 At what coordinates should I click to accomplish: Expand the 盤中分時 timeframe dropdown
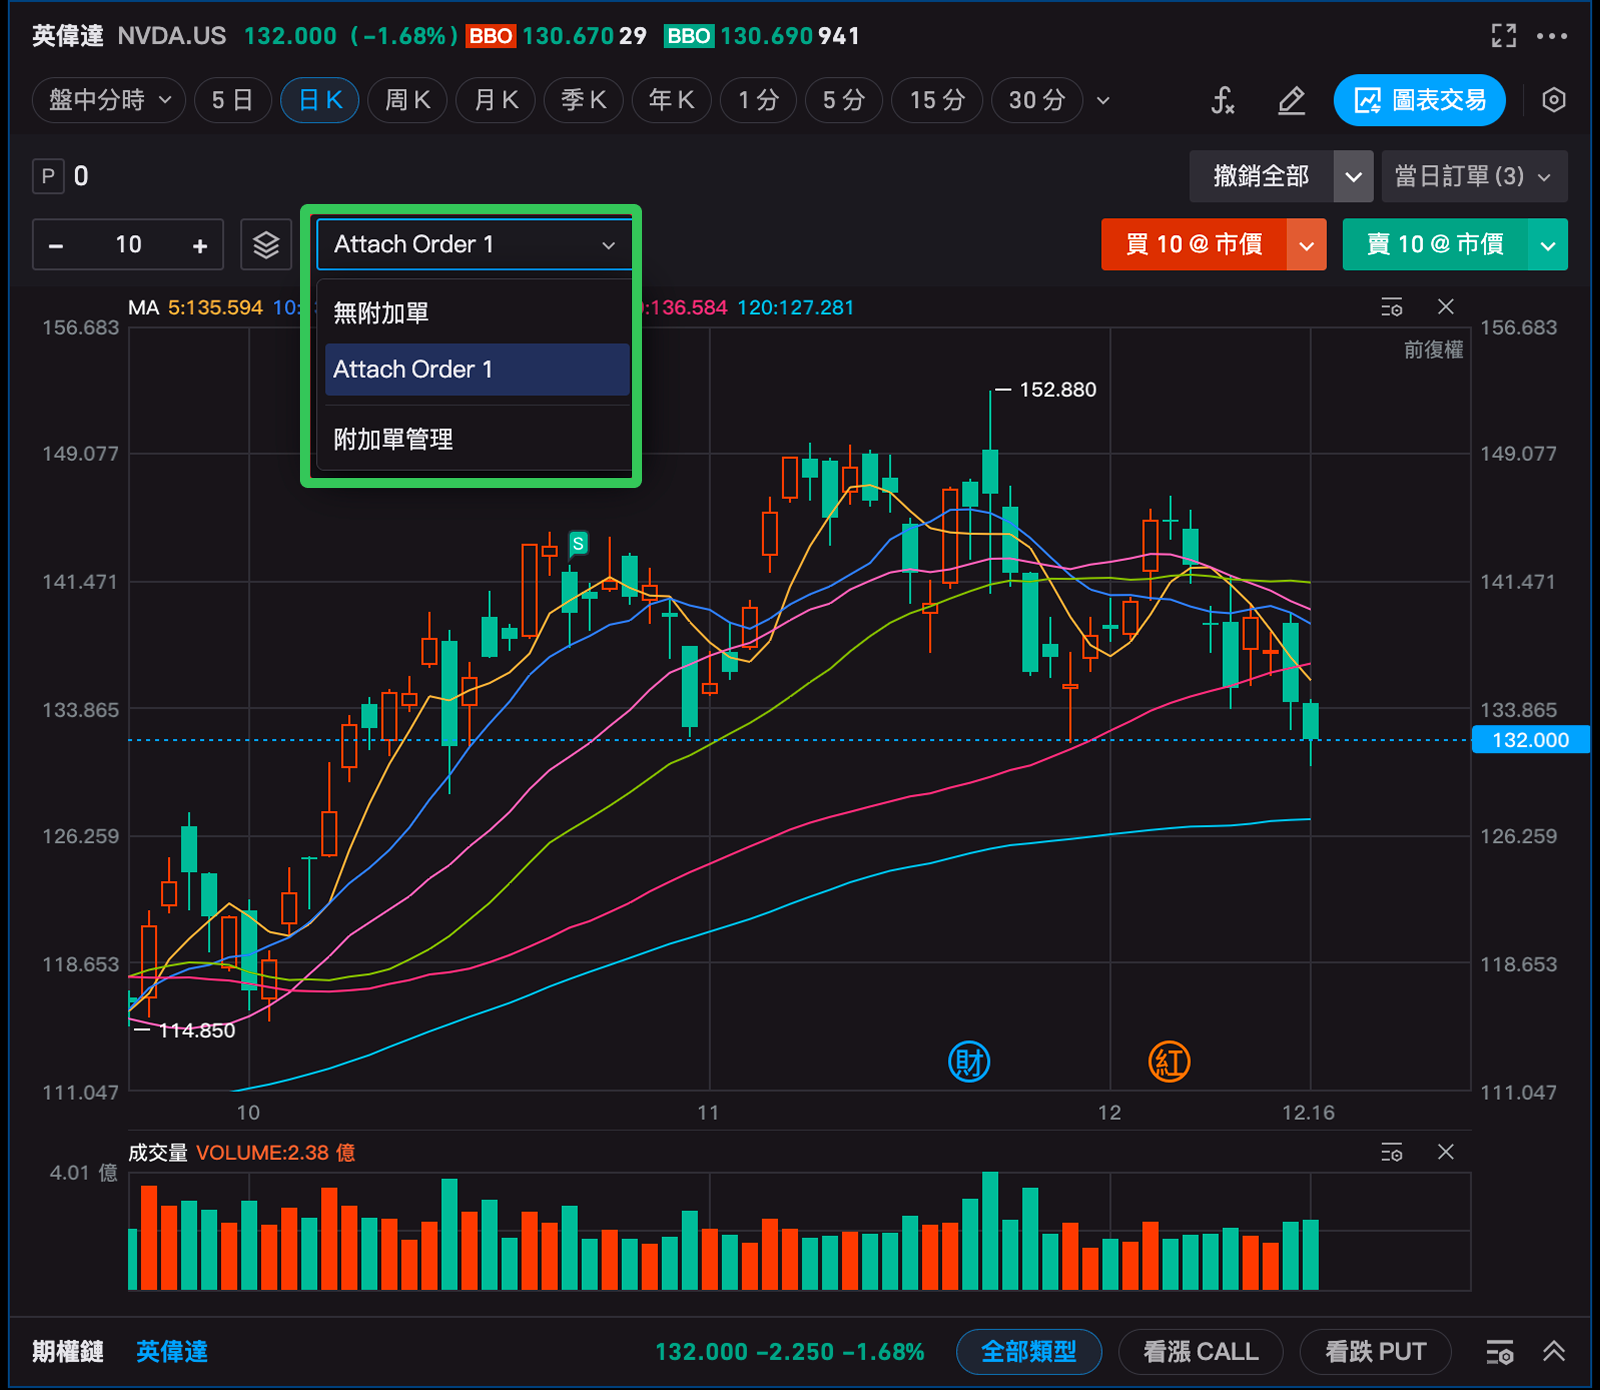[109, 100]
